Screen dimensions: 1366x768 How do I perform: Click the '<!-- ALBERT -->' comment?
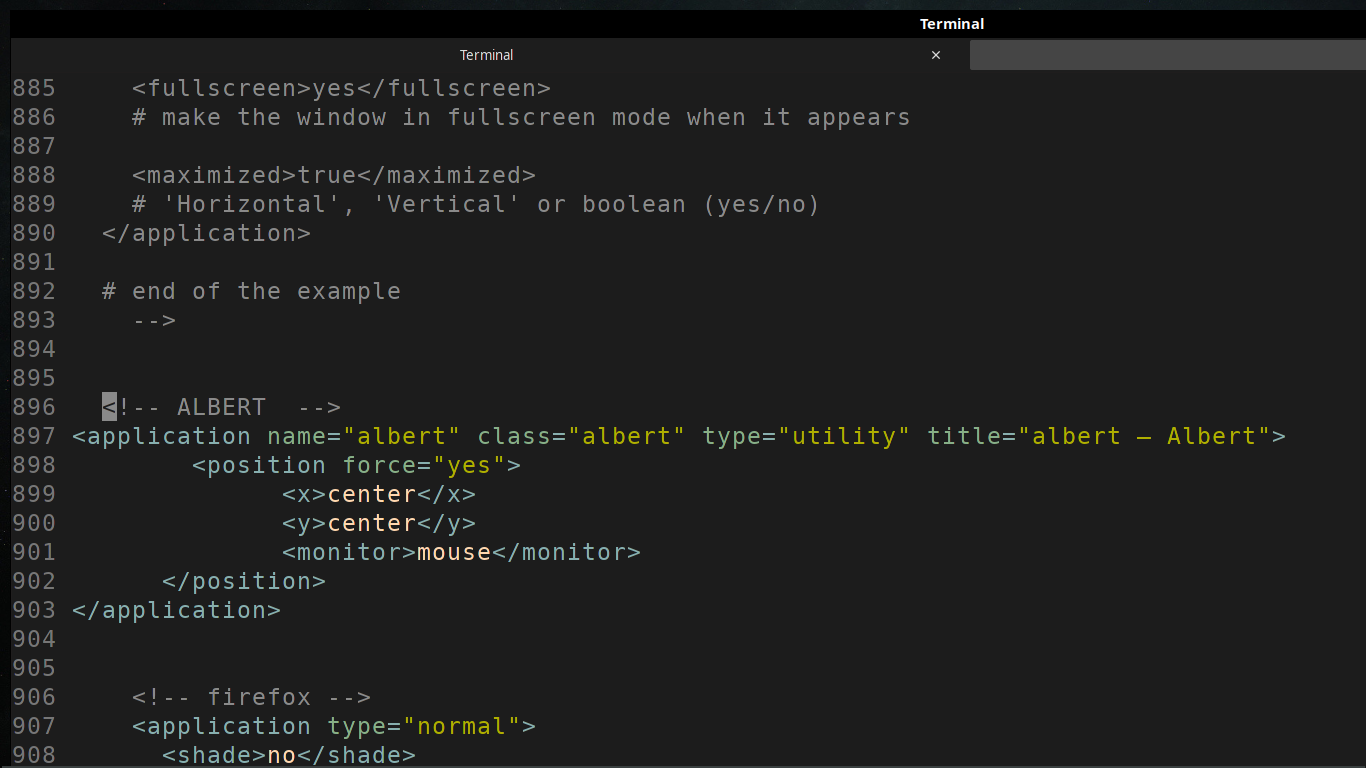click(x=221, y=407)
